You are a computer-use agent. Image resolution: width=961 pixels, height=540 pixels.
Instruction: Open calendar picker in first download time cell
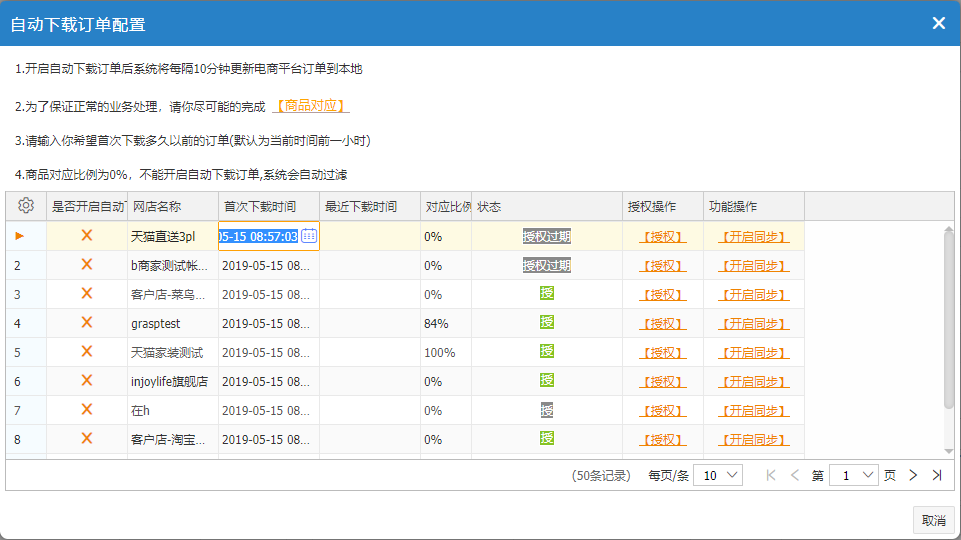point(309,236)
